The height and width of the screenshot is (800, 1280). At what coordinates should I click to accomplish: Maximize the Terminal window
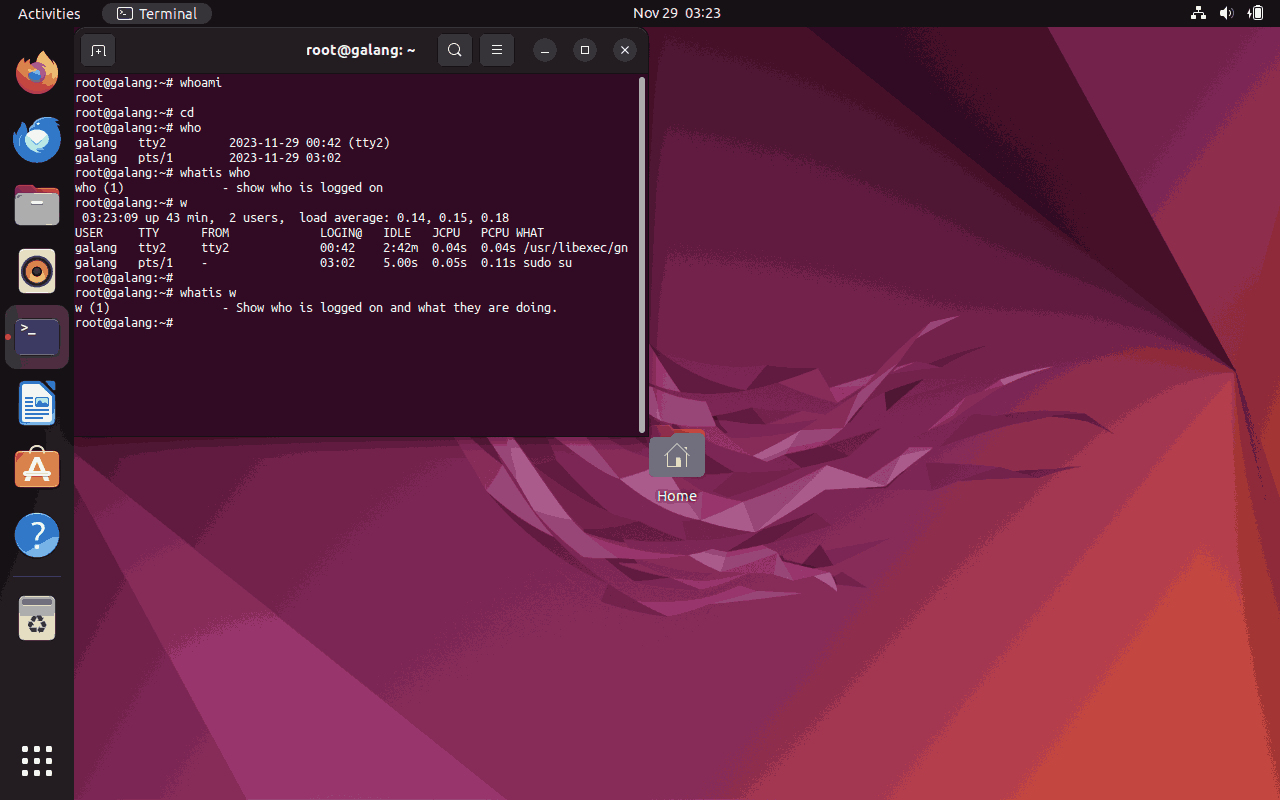click(x=585, y=50)
